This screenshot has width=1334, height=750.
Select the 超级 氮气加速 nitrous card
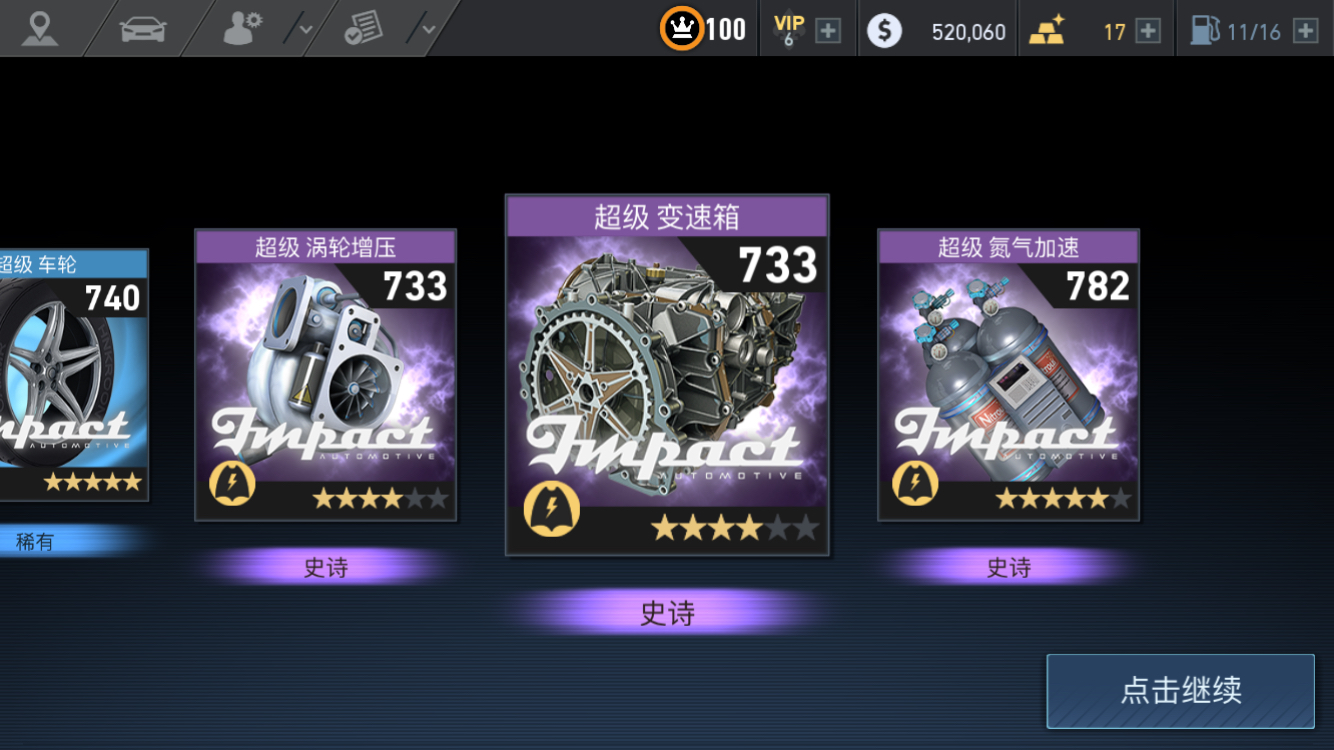pyautogui.click(x=1008, y=375)
